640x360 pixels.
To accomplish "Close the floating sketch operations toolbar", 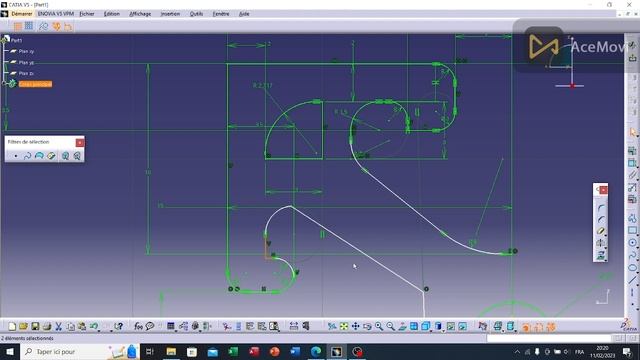I will point(603,190).
